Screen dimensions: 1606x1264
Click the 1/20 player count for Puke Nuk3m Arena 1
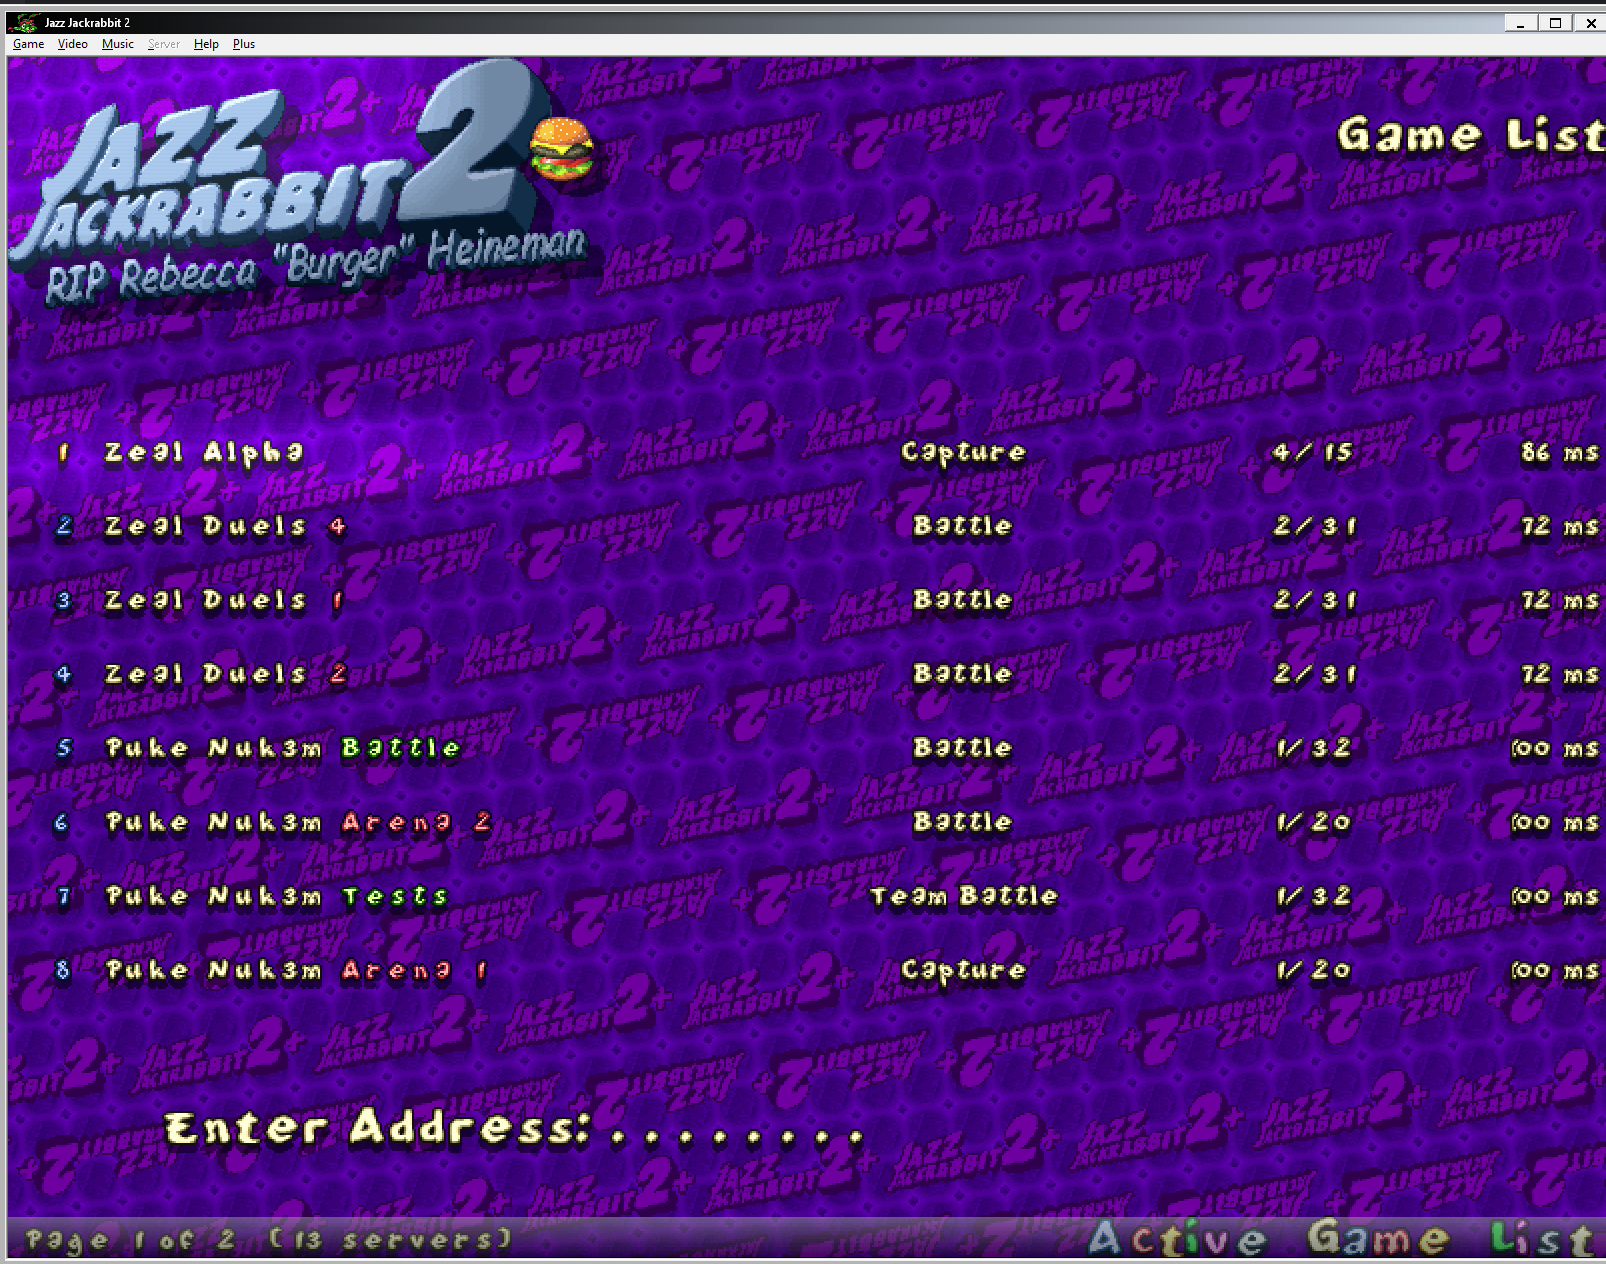coord(1314,970)
